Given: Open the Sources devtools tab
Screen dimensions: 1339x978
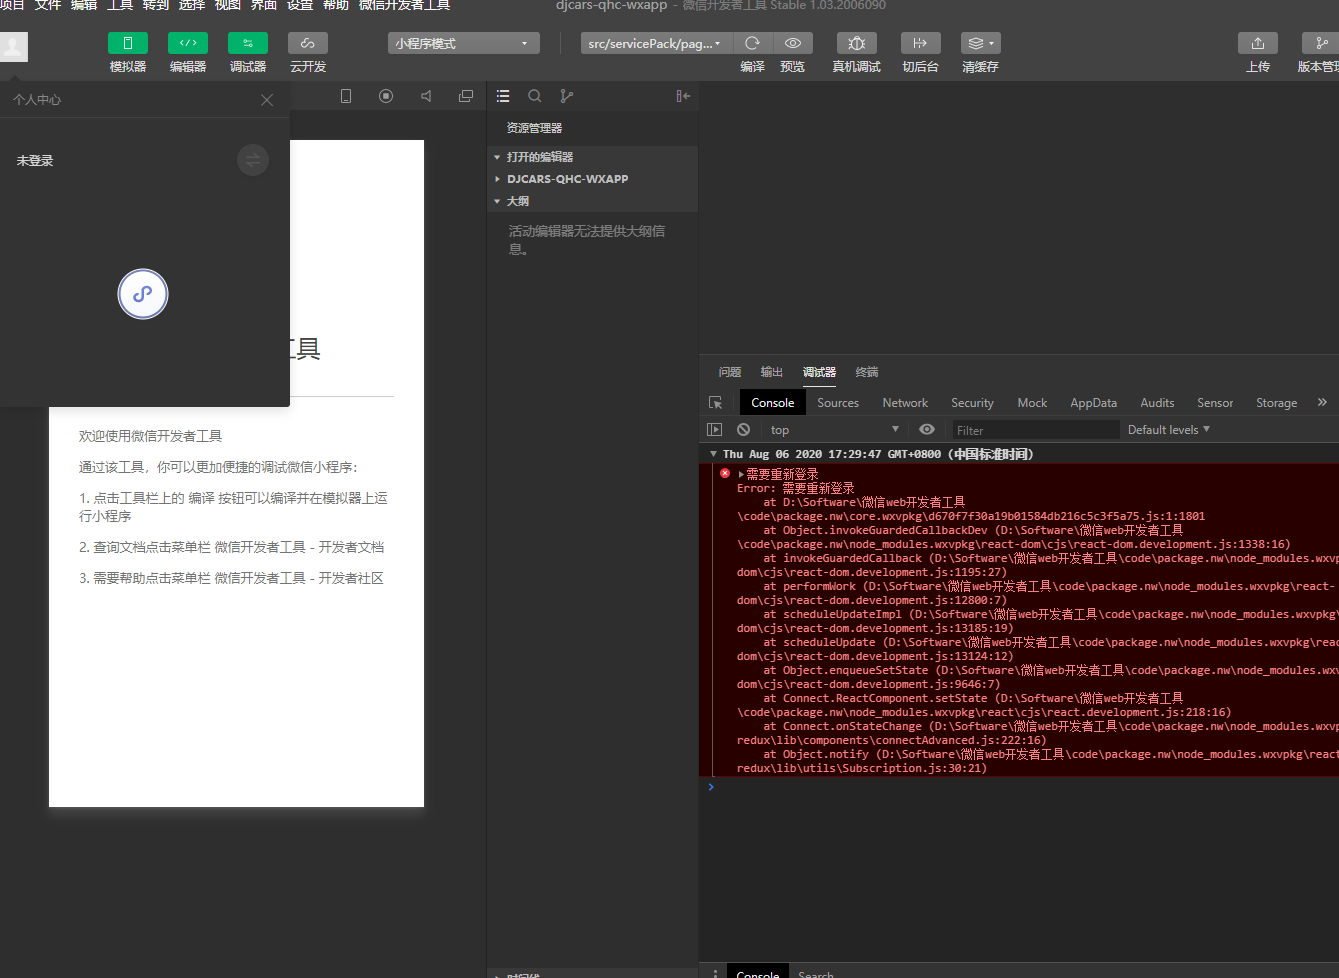Looking at the screenshot, I should [838, 403].
